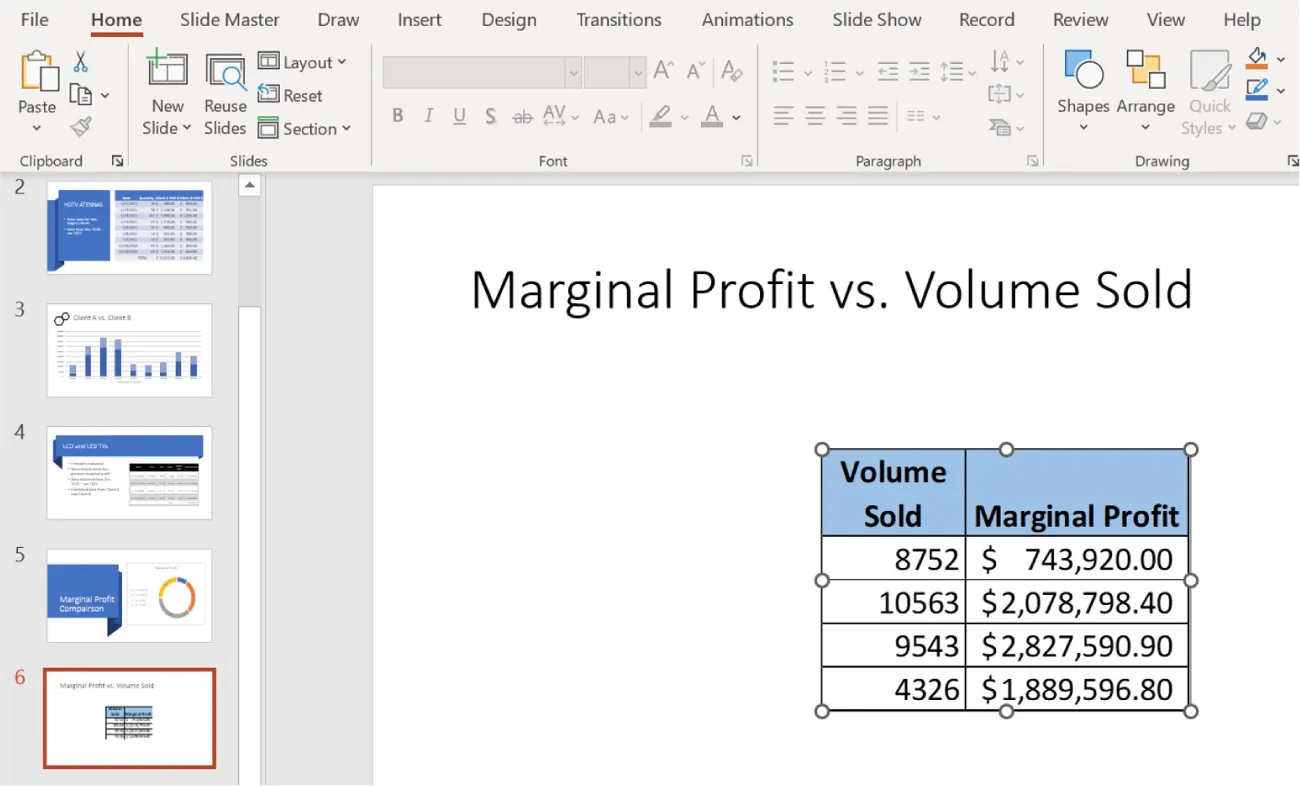Click the New Slide button

[x=167, y=73]
